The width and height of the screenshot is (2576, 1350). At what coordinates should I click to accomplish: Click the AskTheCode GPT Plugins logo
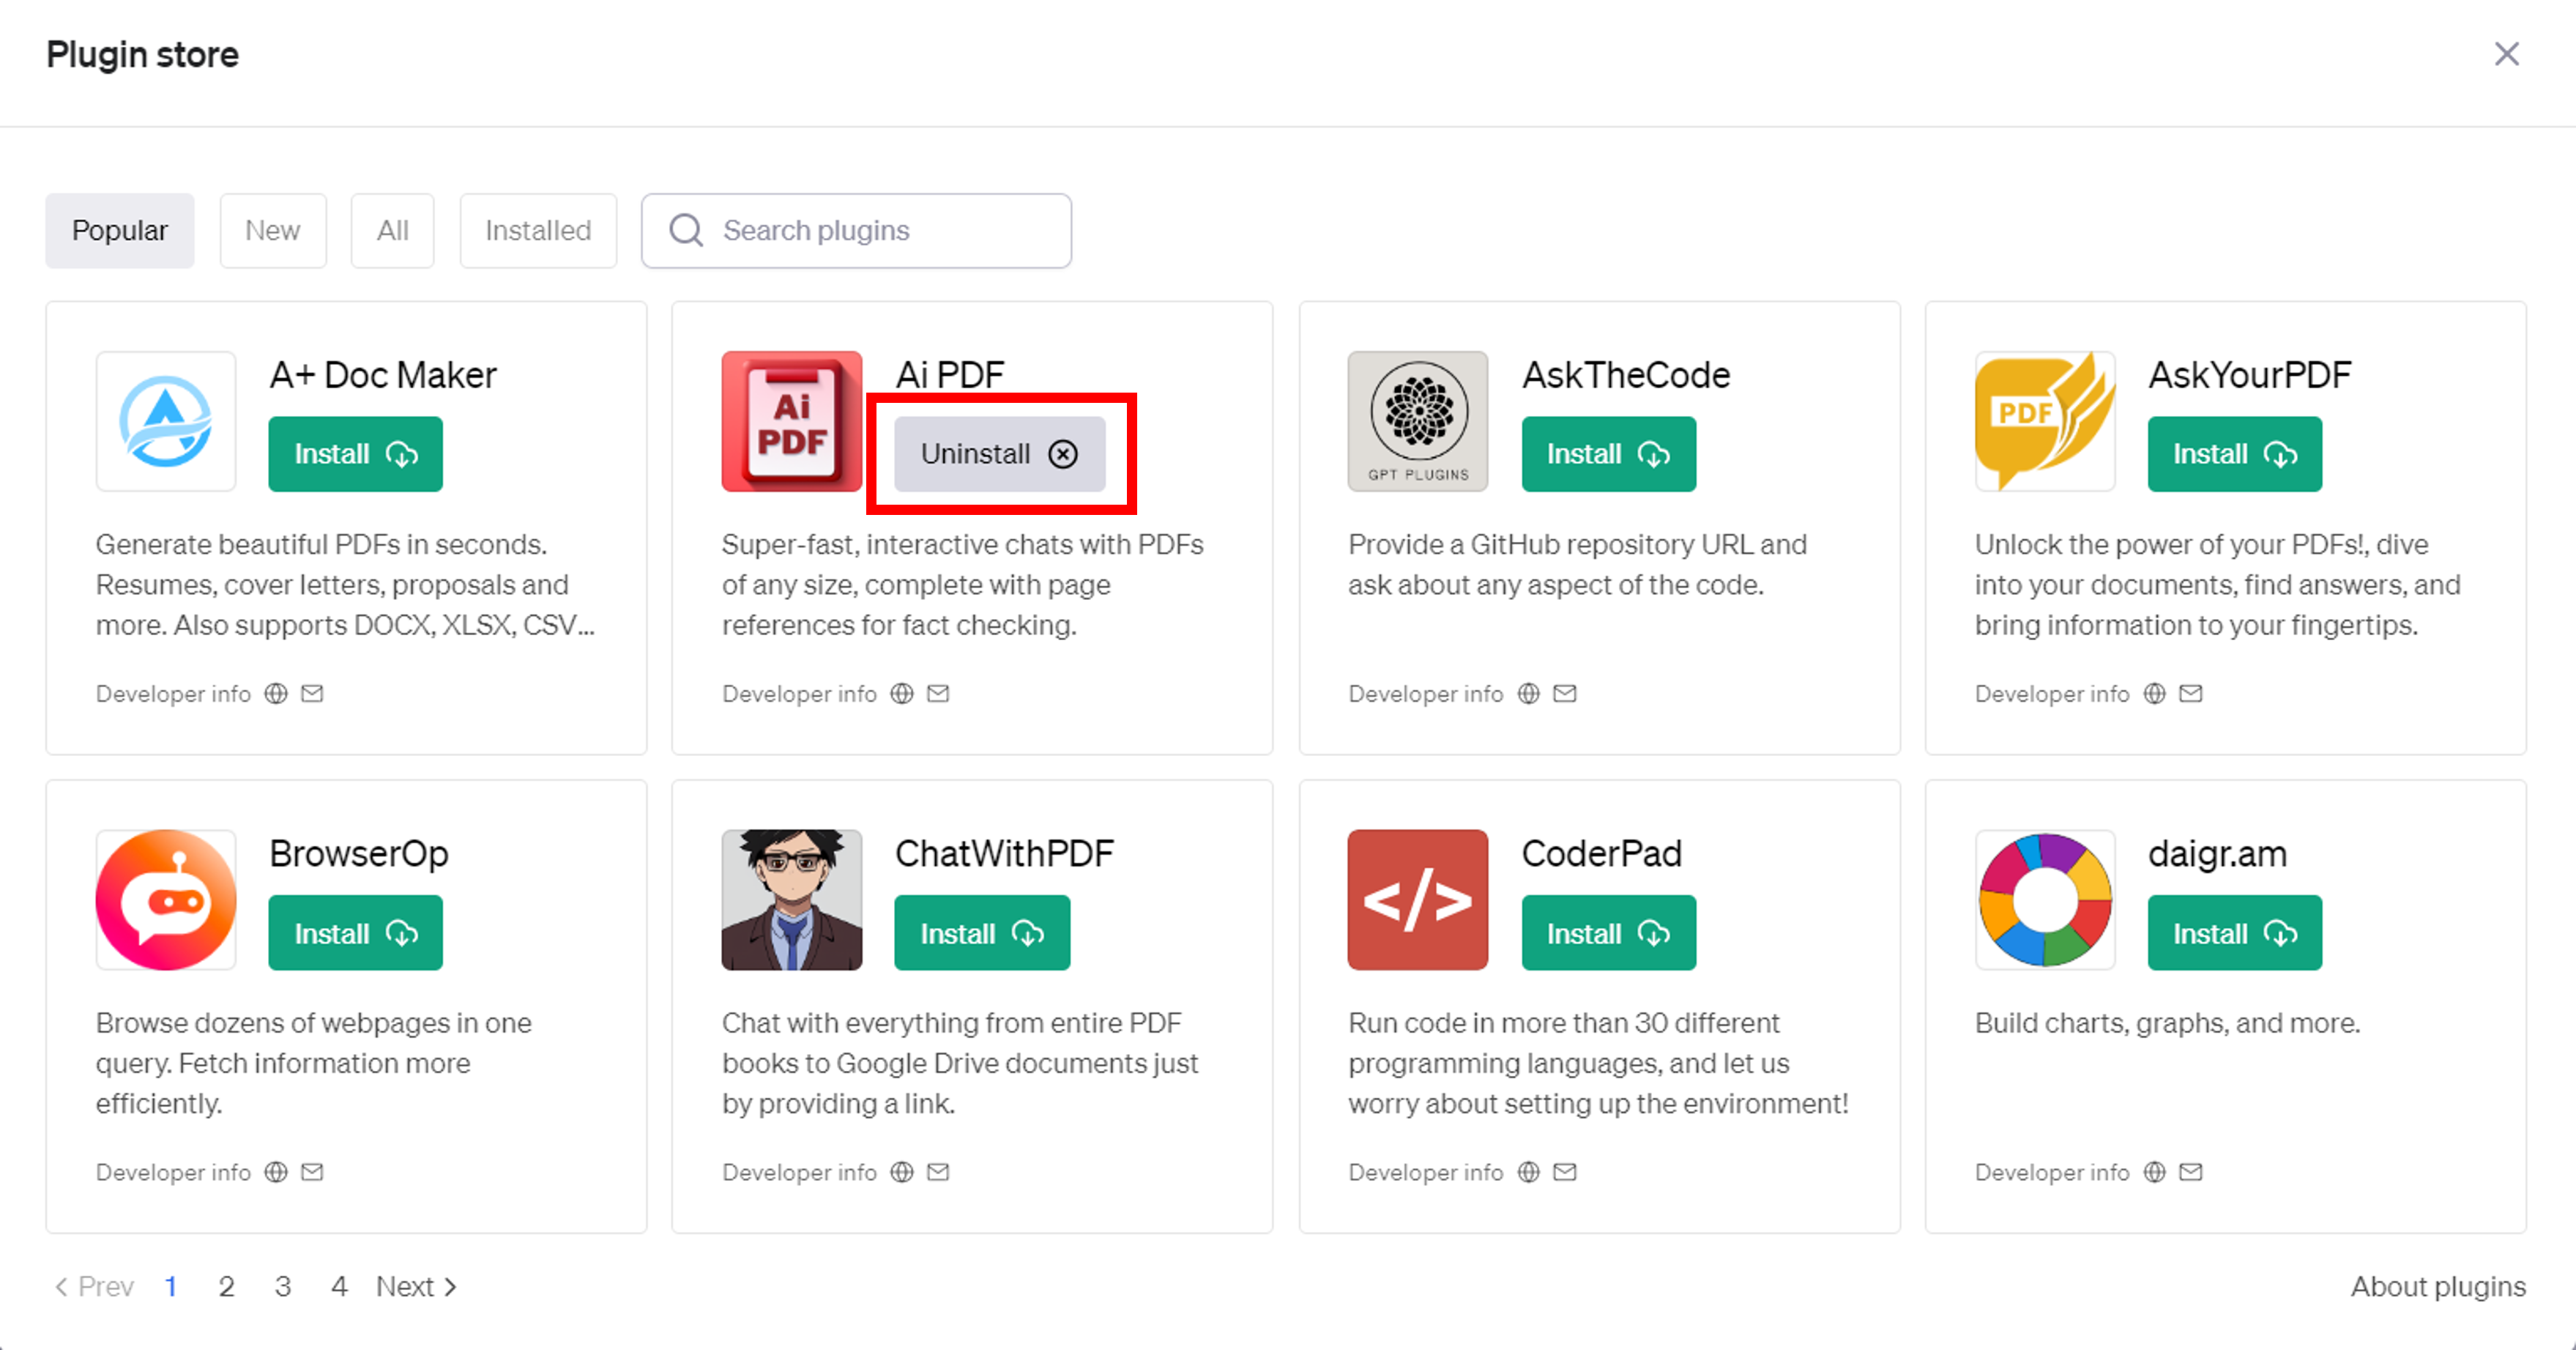click(1418, 421)
